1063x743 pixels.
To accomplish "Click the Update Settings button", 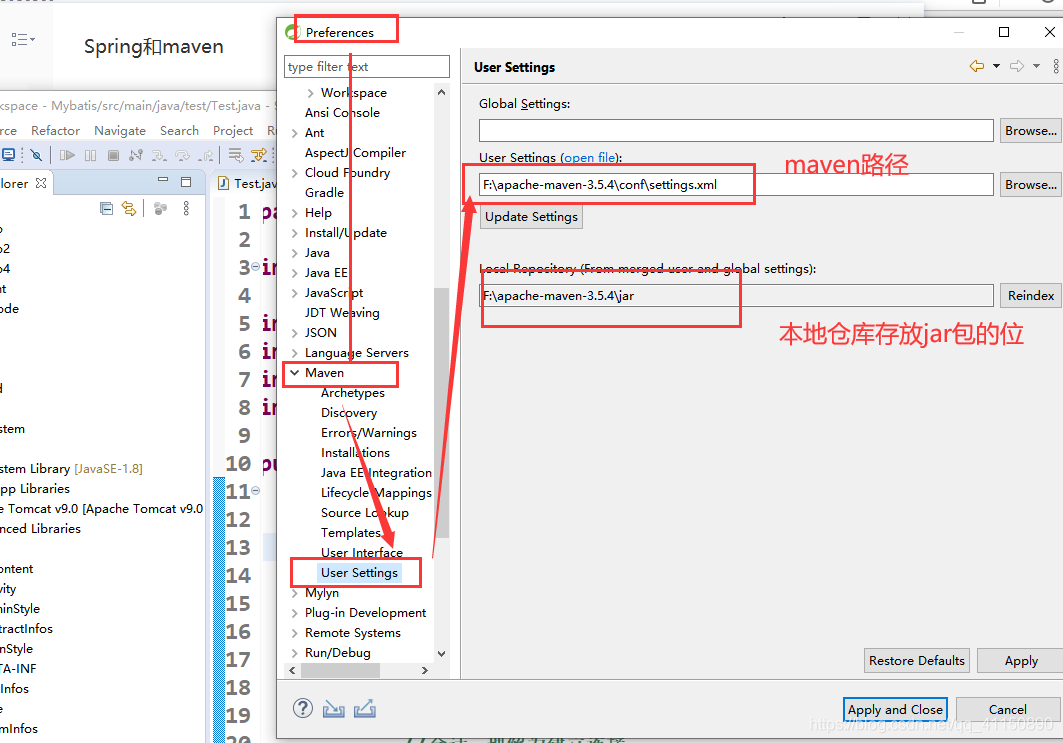I will coord(532,217).
